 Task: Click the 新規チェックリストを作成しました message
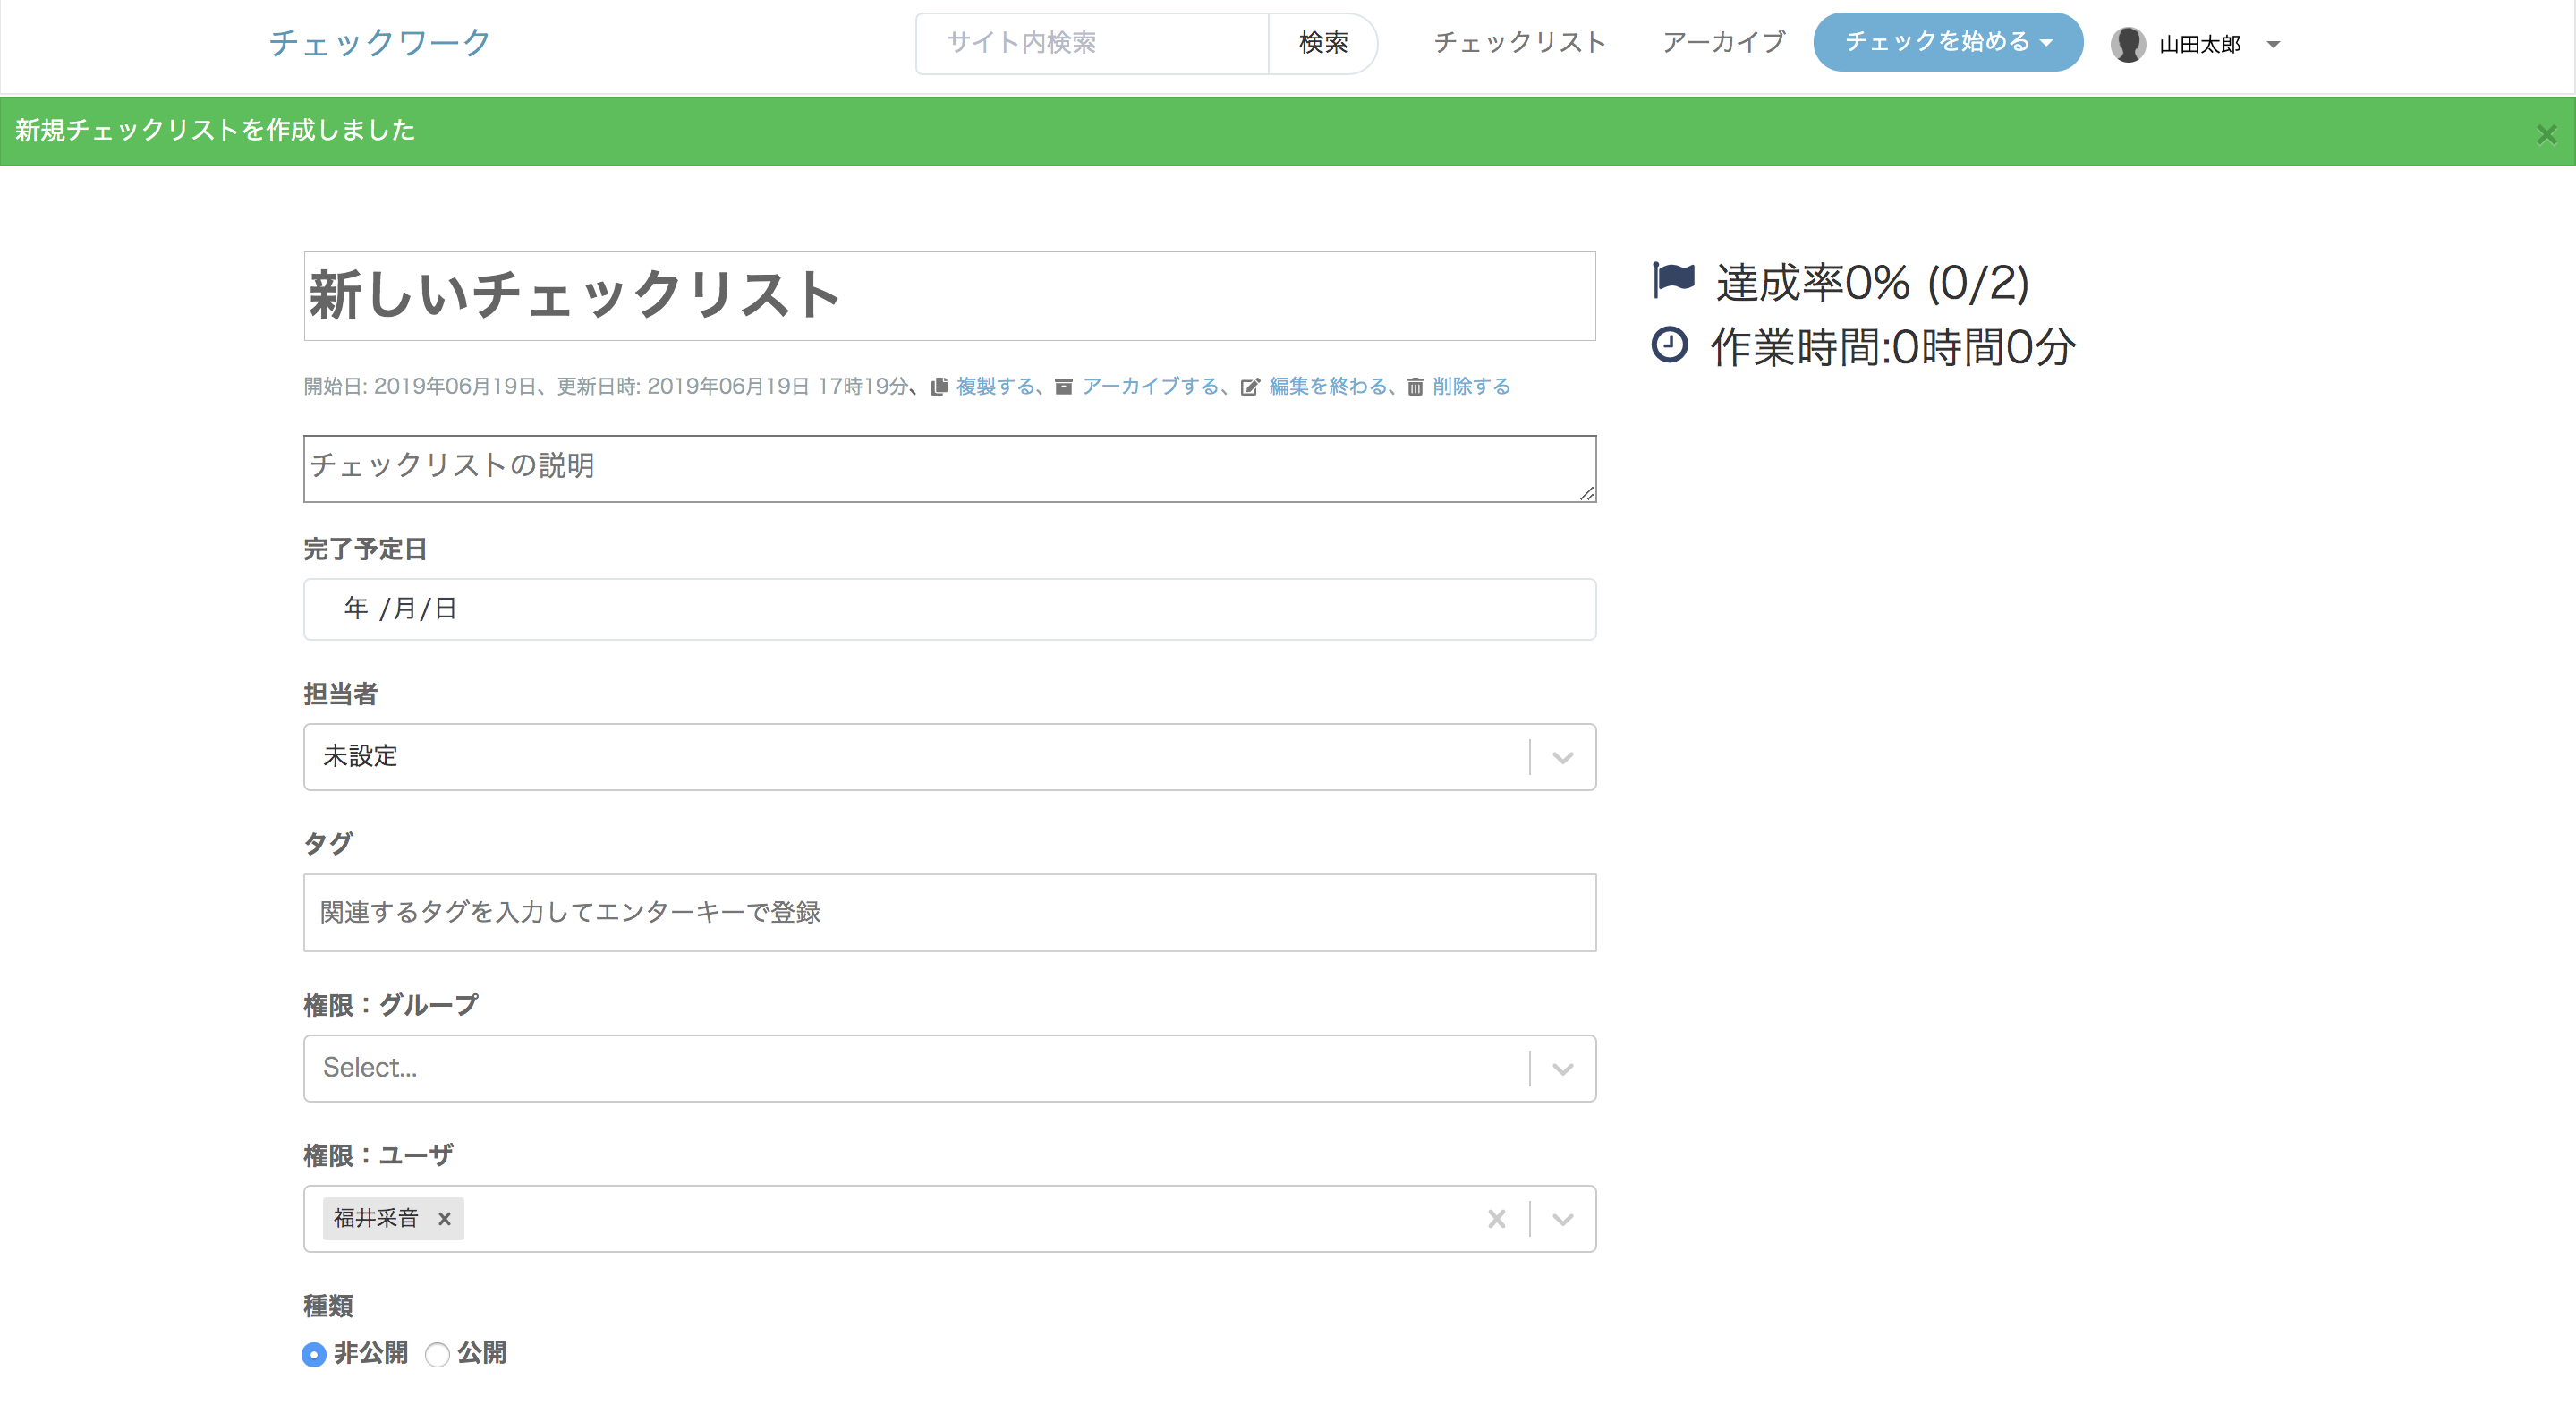tap(215, 130)
